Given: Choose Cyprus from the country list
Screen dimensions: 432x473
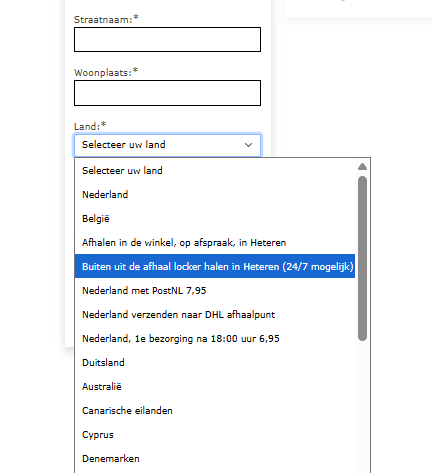Looking at the screenshot, I should (215, 434).
